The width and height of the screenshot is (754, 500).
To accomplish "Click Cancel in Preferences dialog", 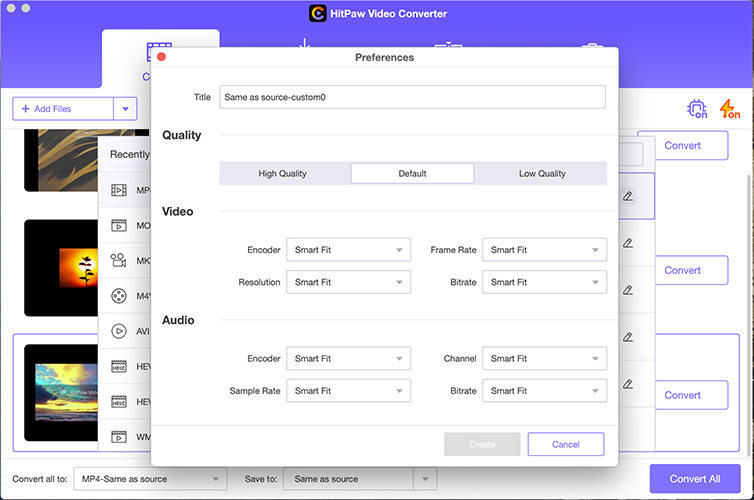I will (566, 444).
